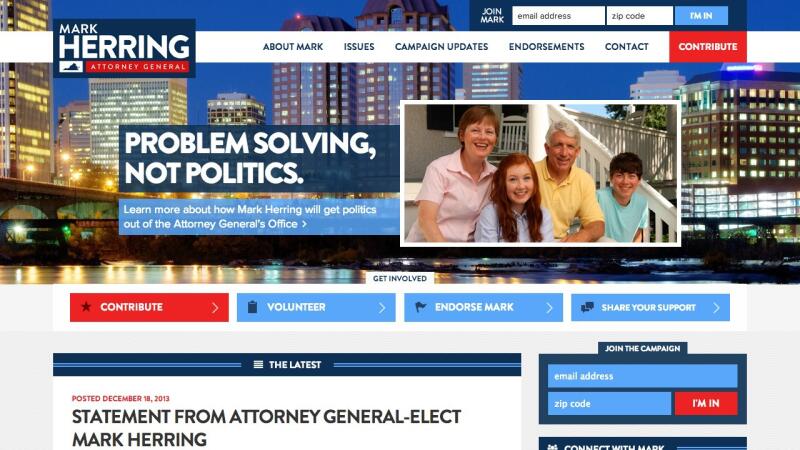Open the About Mark menu item
Image resolution: width=800 pixels, height=450 pixels.
[293, 46]
